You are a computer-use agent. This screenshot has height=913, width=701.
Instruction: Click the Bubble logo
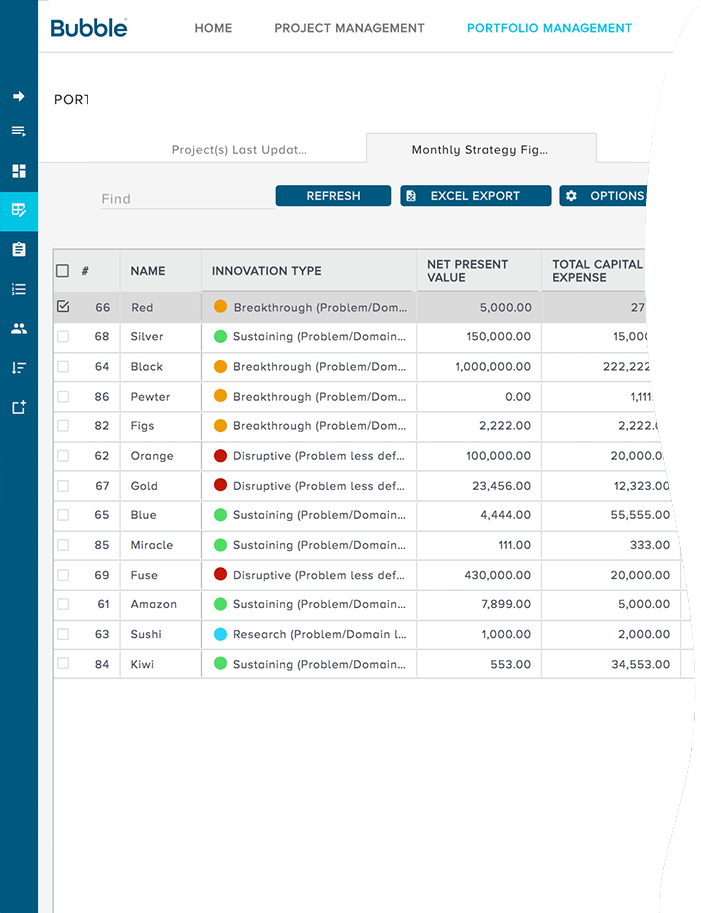pos(88,28)
